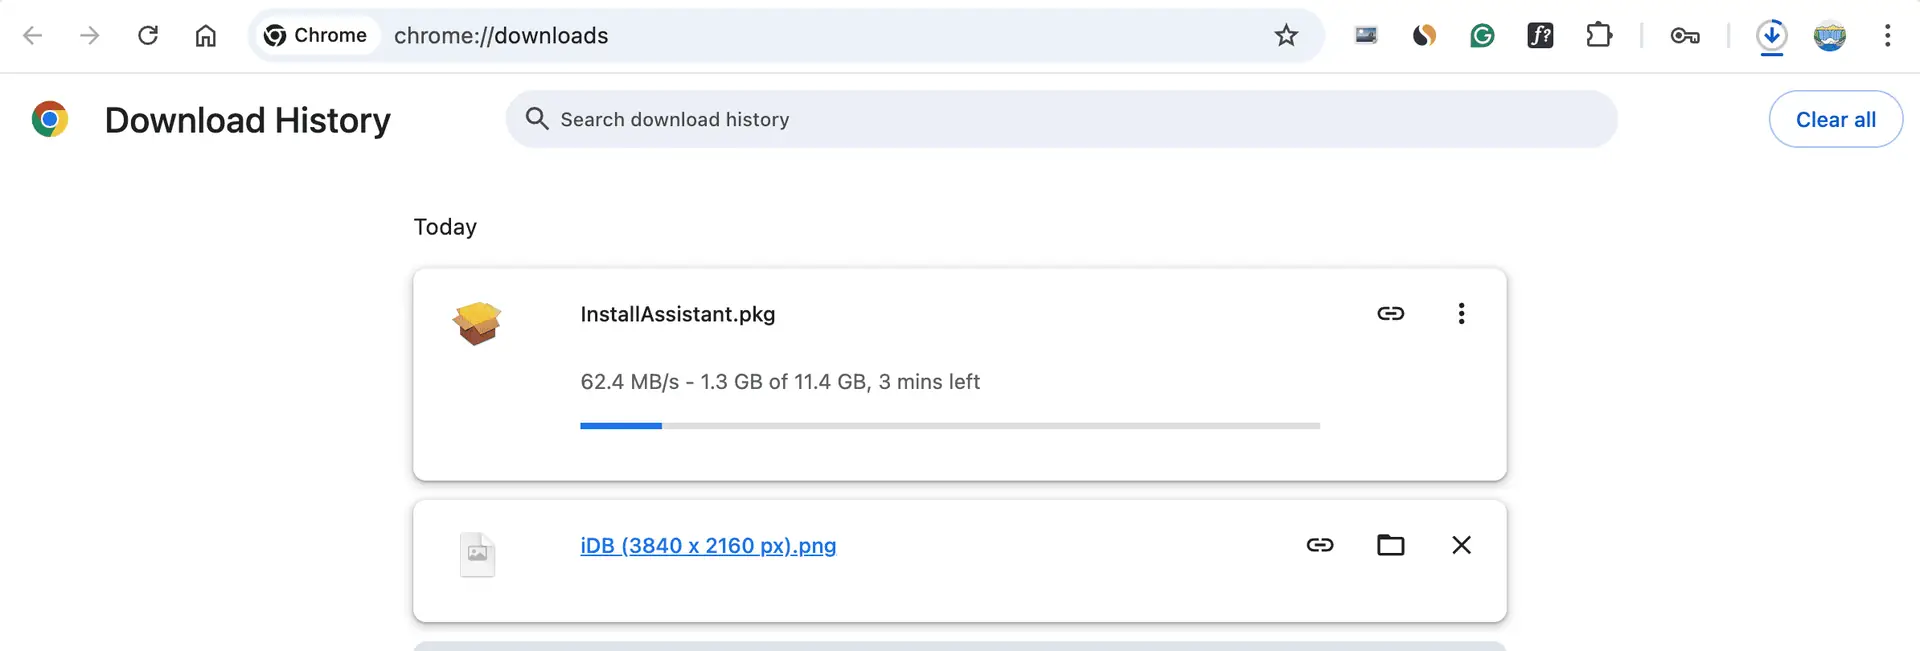The image size is (1920, 651).
Task: Click the InstallAssistant.pkg download progress bar
Action: [x=950, y=426]
